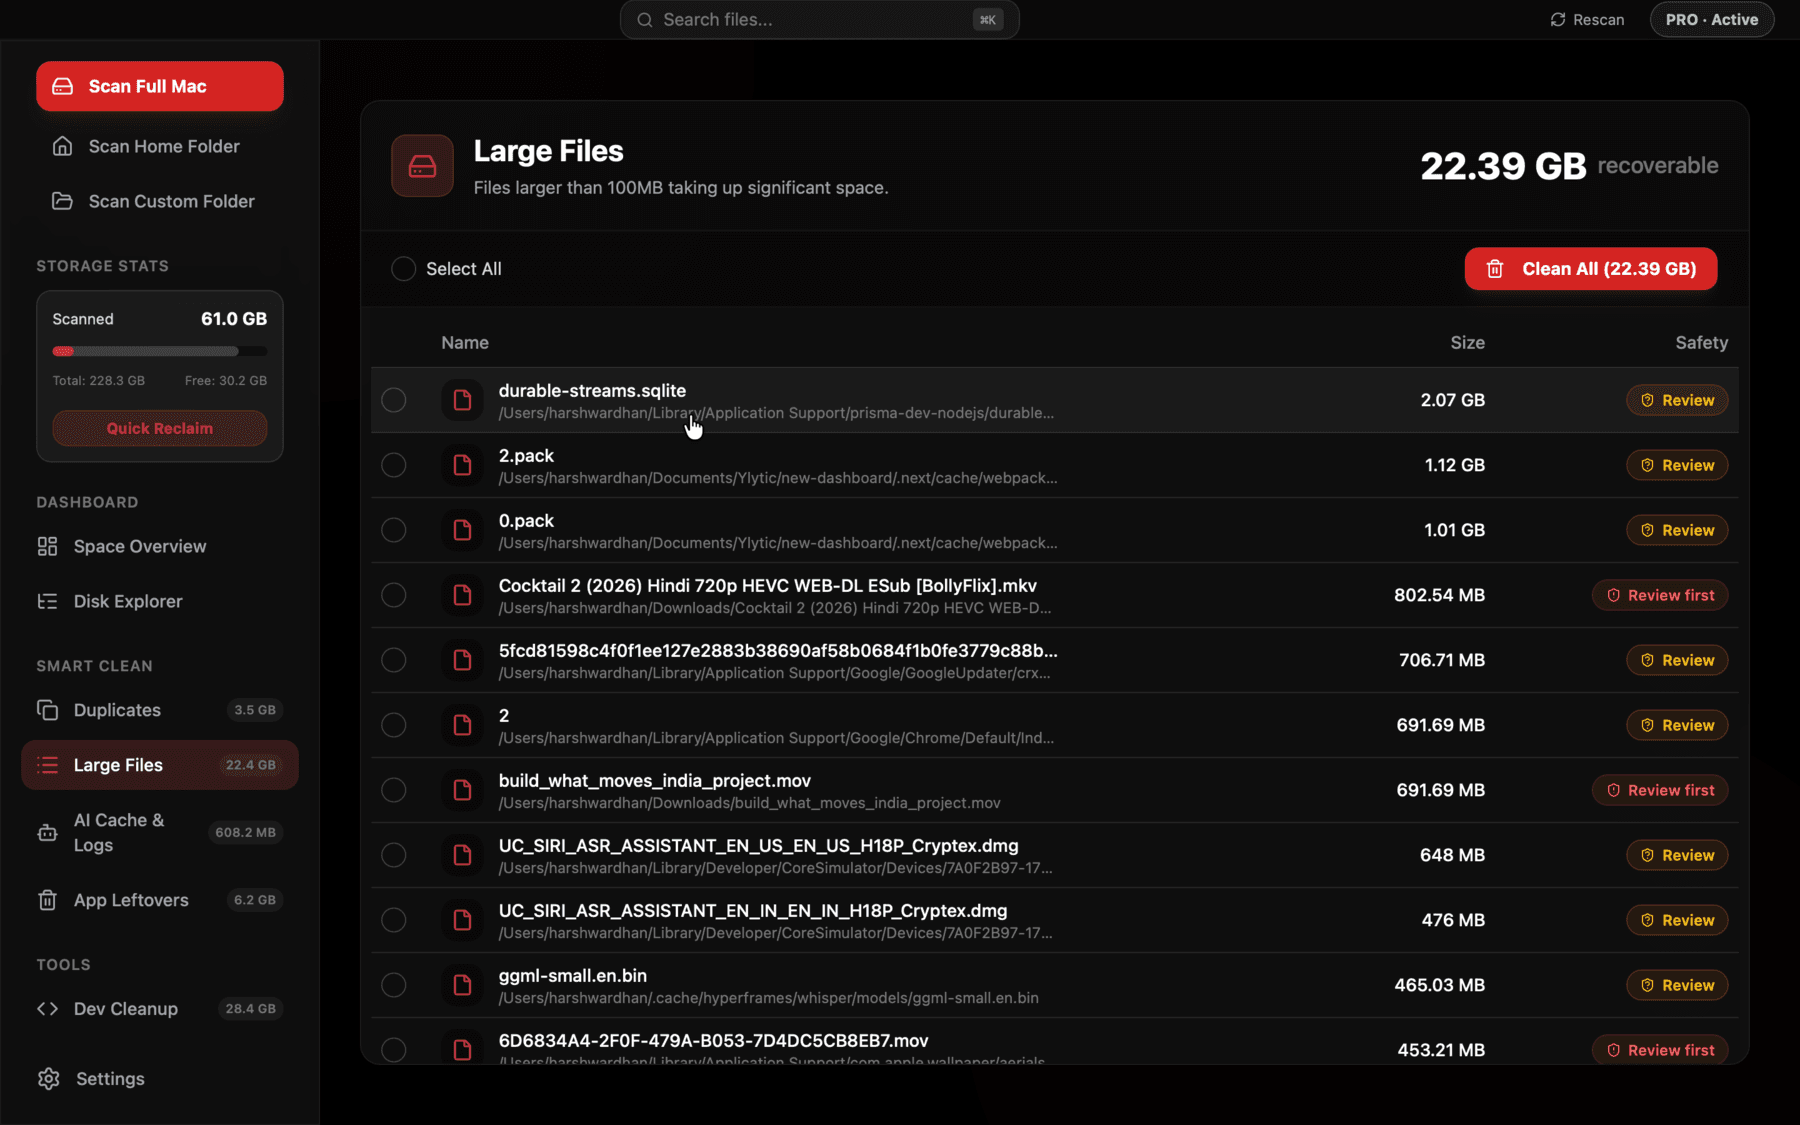
Task: Click the file icon for 2.pack
Action: tap(462, 465)
